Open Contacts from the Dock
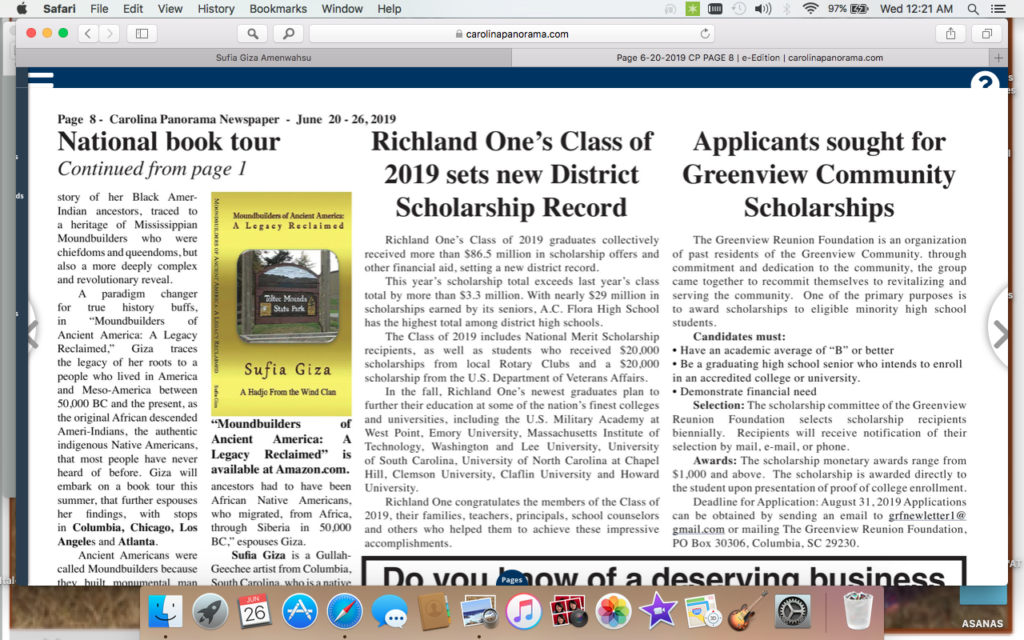1024x640 pixels. tap(434, 612)
